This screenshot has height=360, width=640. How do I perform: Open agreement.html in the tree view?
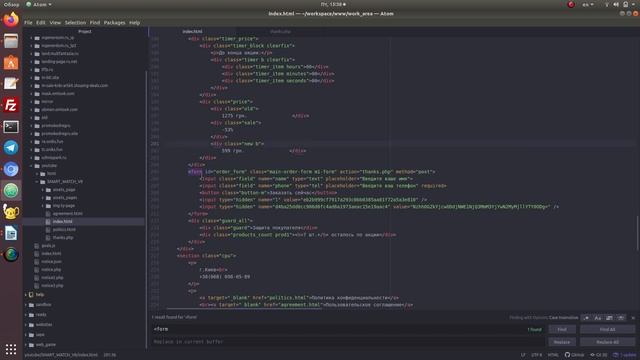click(68, 213)
